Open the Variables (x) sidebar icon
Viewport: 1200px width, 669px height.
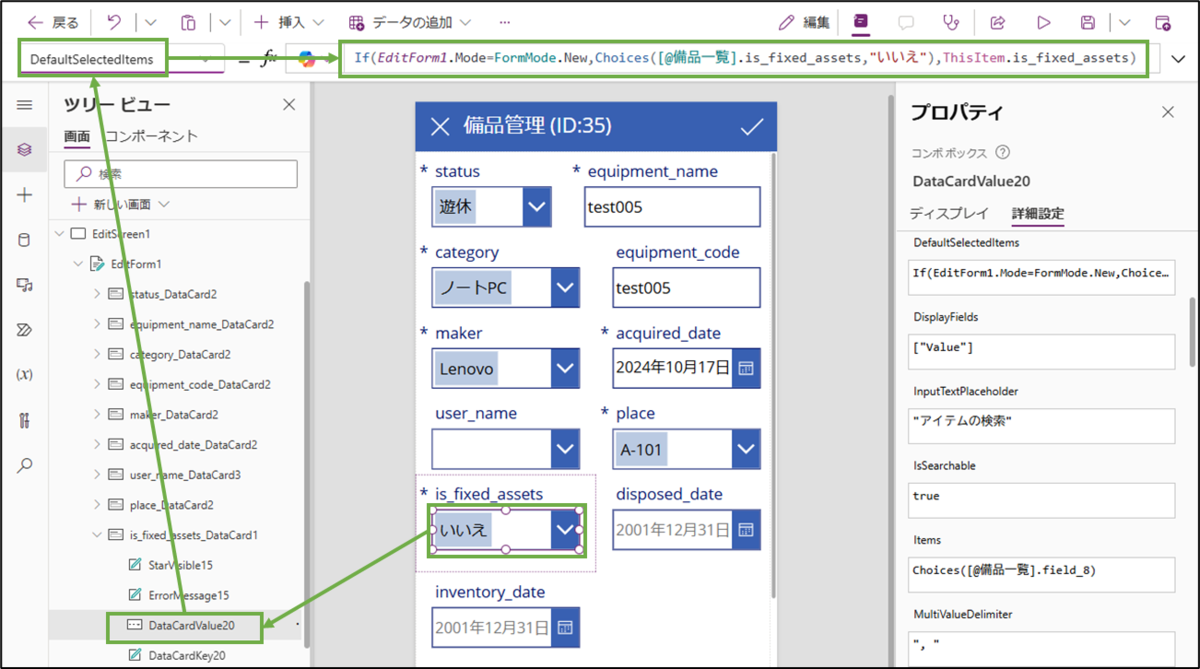[25, 375]
